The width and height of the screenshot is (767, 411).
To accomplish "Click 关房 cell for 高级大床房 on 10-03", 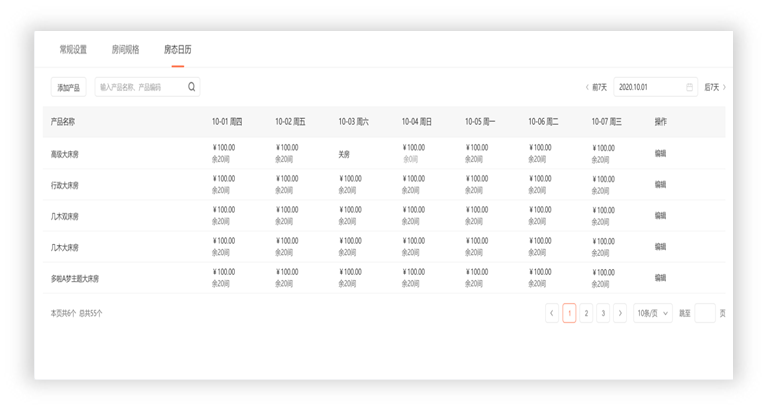I will tap(345, 153).
